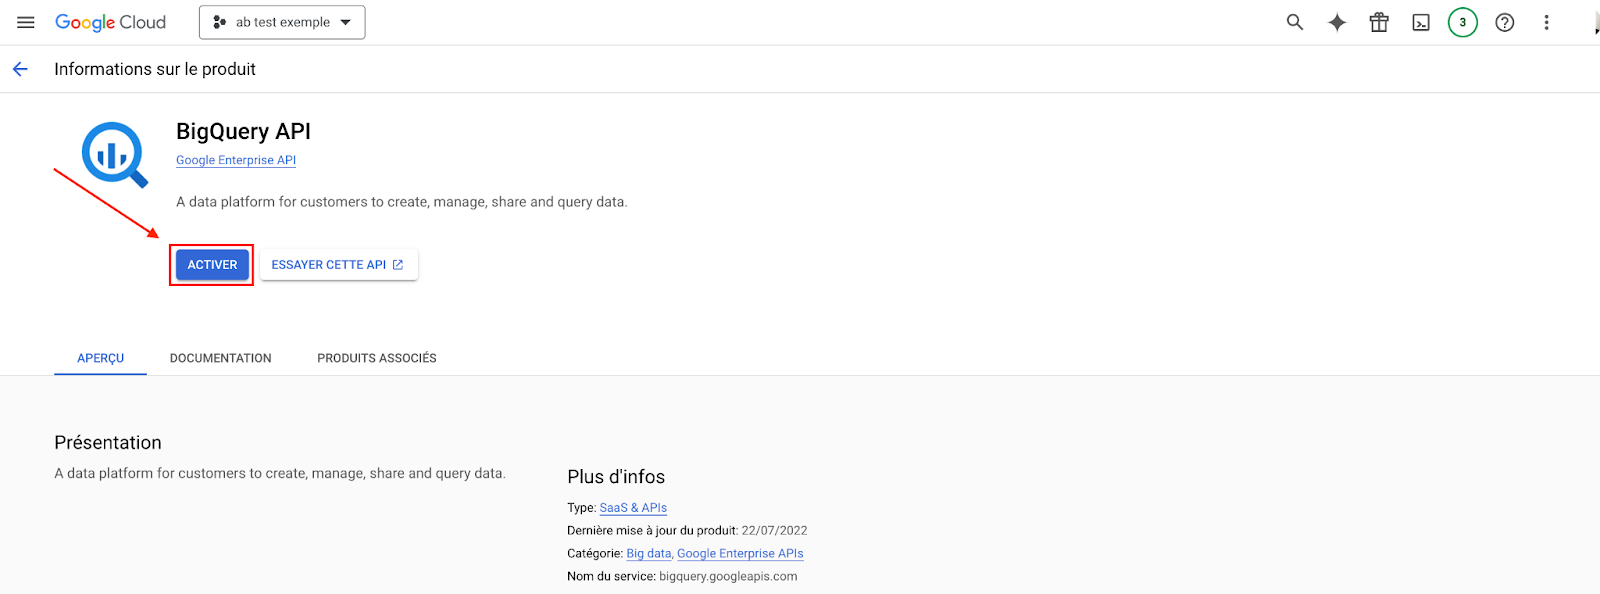
Task: Open the ab test exemple project selector
Action: (x=282, y=22)
